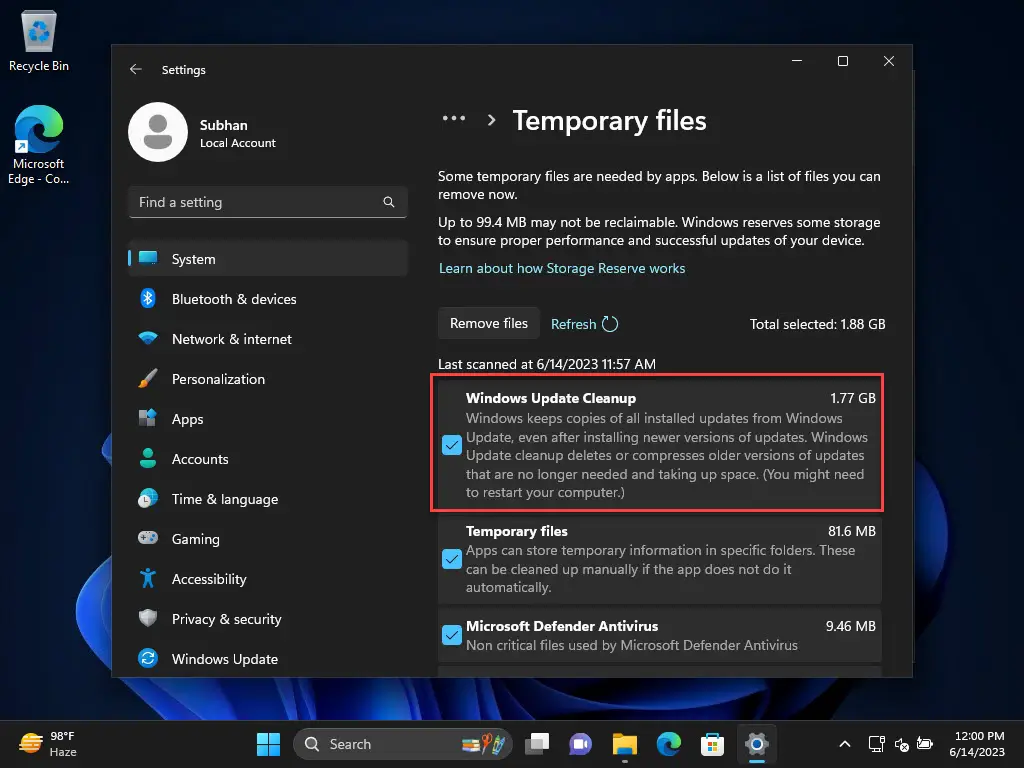Go to Personalization settings
This screenshot has width=1024, height=768.
pyautogui.click(x=268, y=378)
